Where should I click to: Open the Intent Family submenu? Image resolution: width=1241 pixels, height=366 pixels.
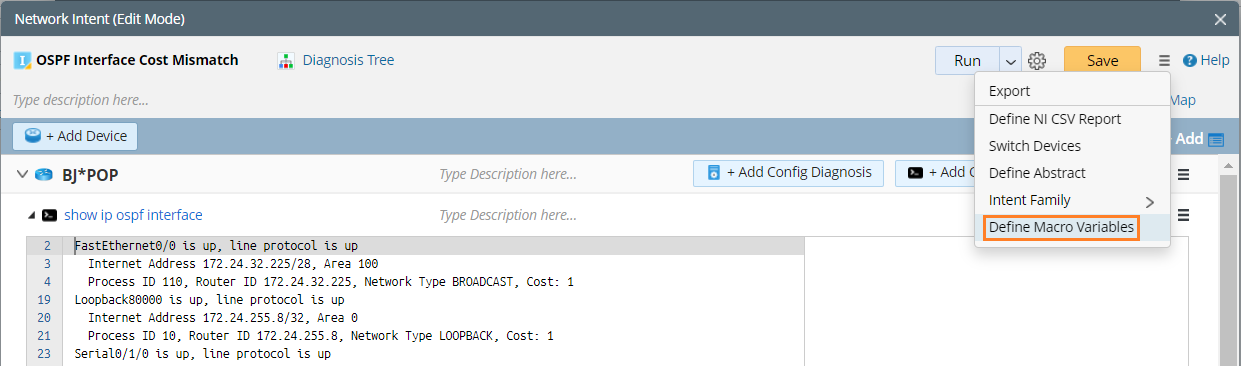tap(1072, 200)
